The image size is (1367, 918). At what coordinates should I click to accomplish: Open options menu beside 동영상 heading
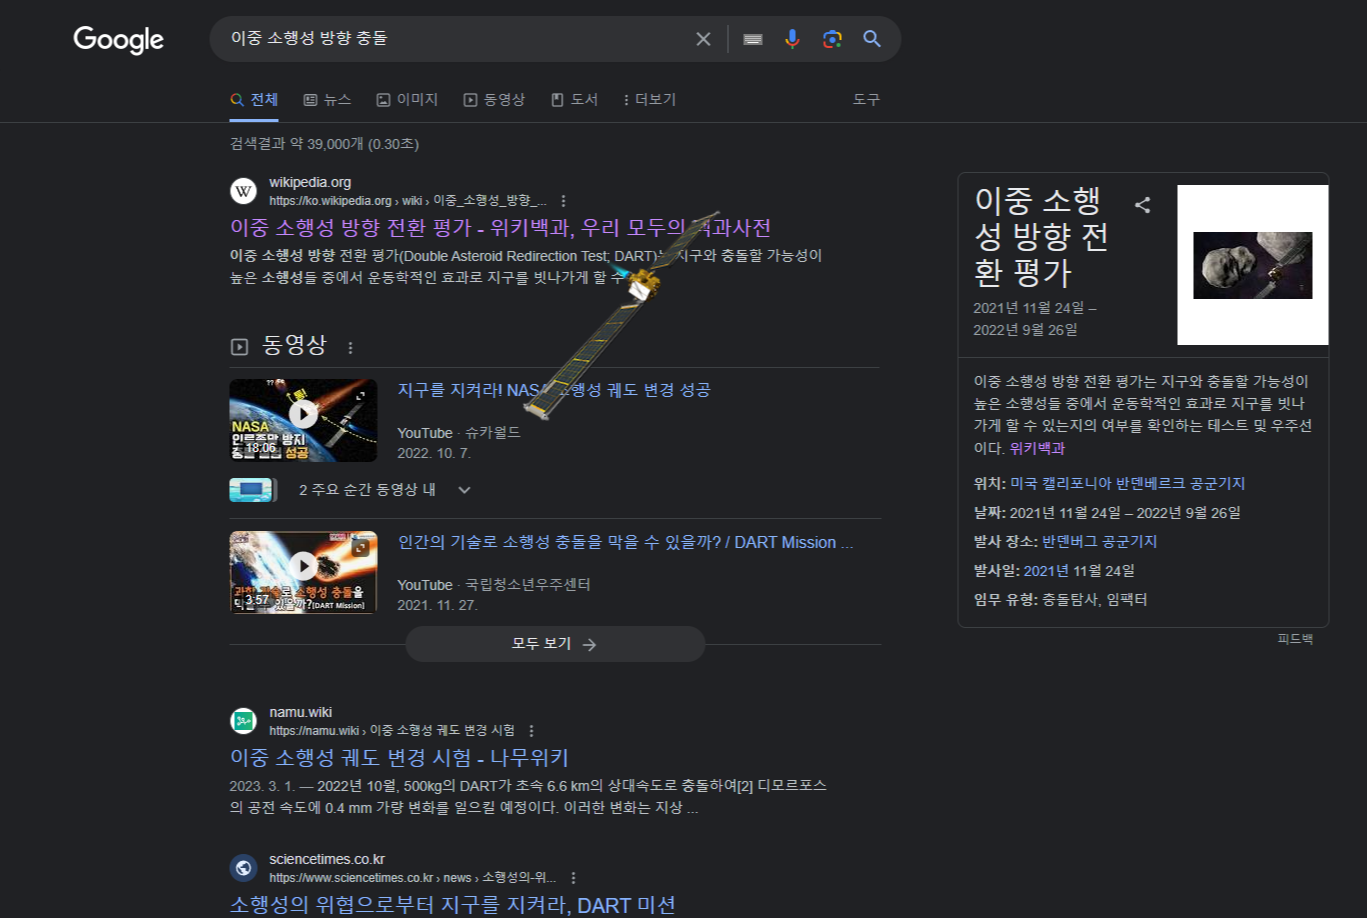click(350, 348)
